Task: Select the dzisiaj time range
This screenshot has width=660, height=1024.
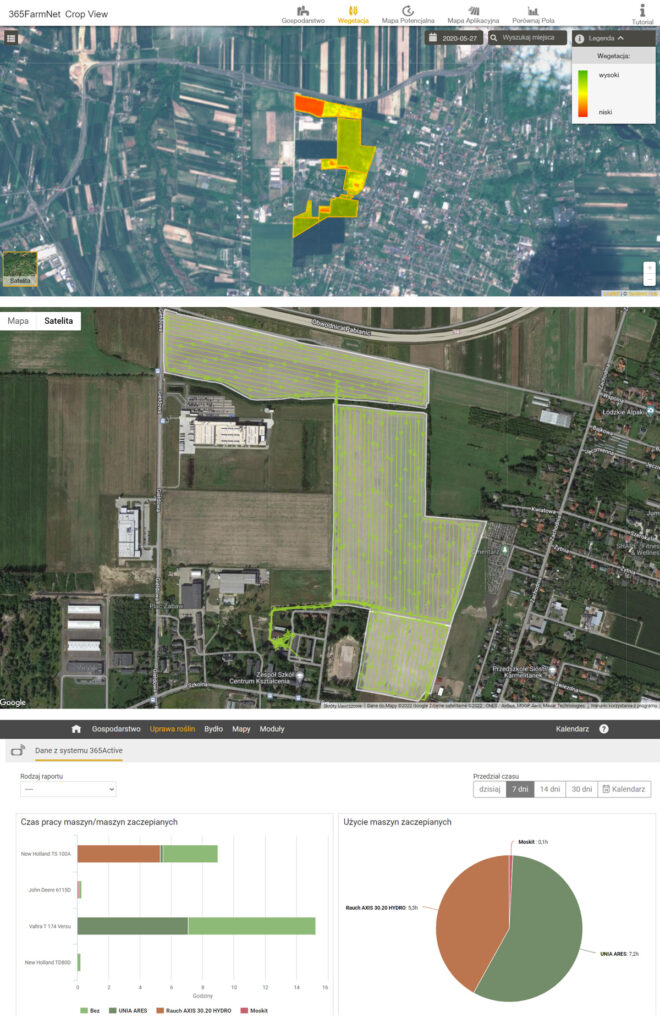Action: [490, 789]
